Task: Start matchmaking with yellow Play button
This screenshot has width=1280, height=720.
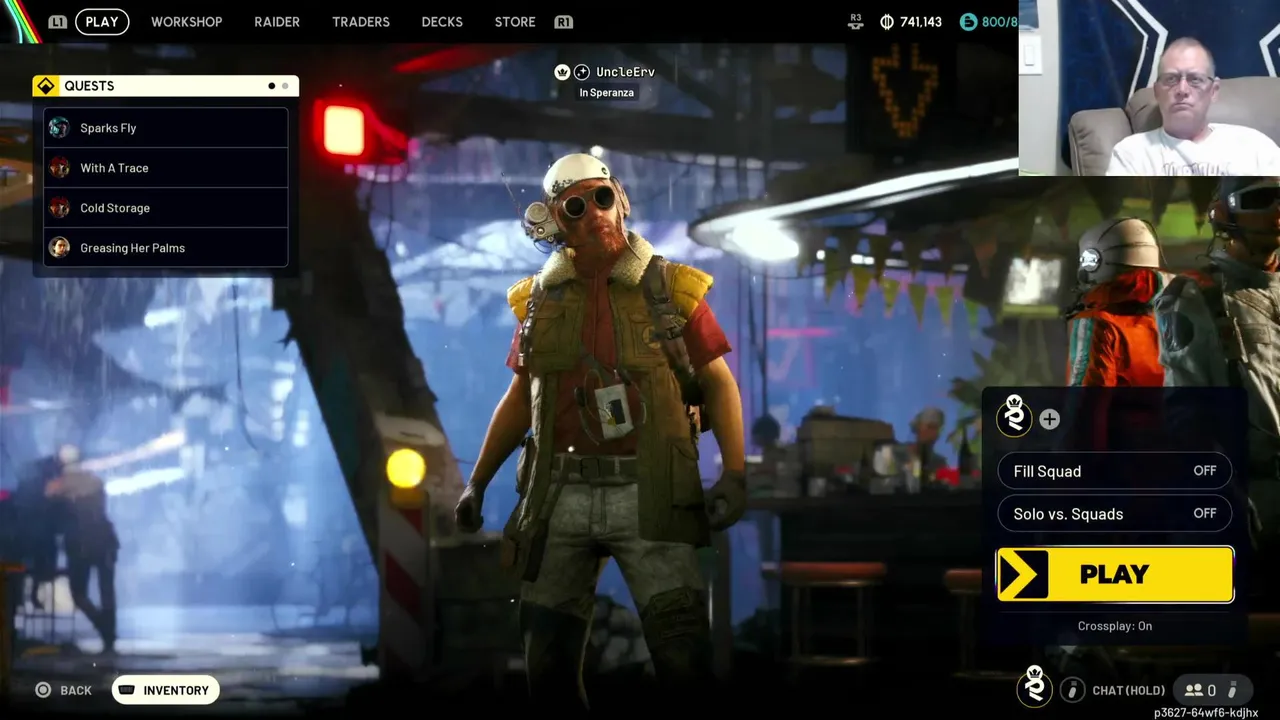Action: point(1115,575)
